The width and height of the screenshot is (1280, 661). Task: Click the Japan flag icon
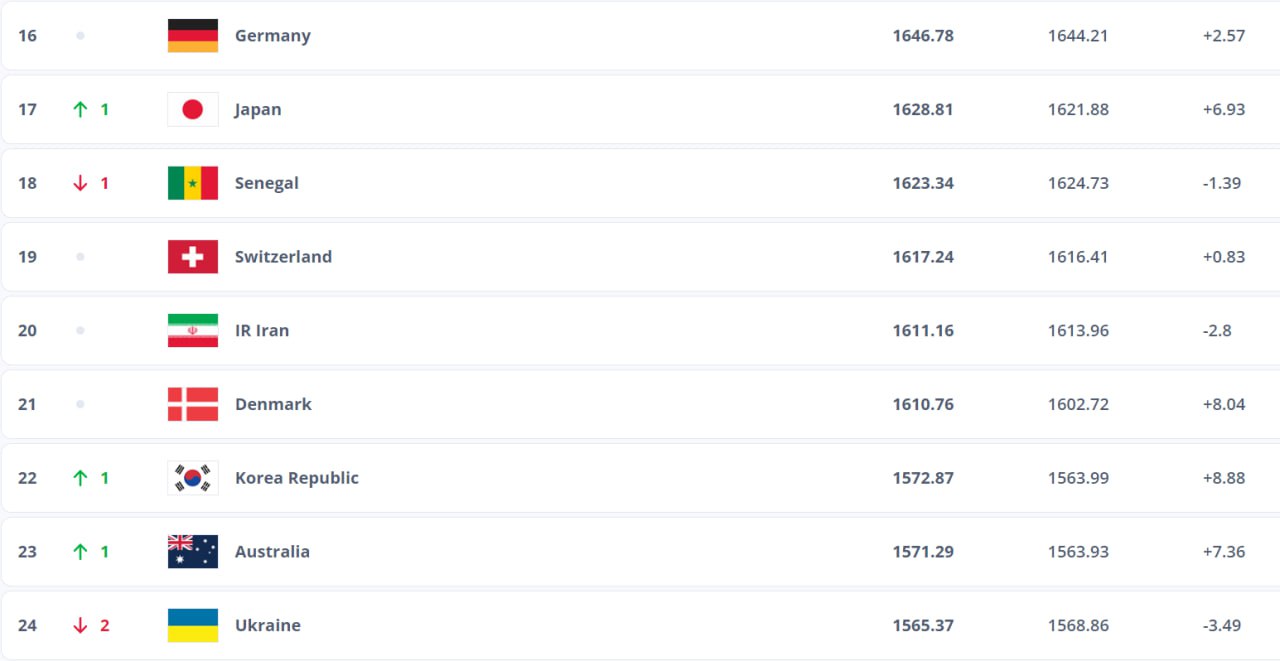pyautogui.click(x=193, y=110)
